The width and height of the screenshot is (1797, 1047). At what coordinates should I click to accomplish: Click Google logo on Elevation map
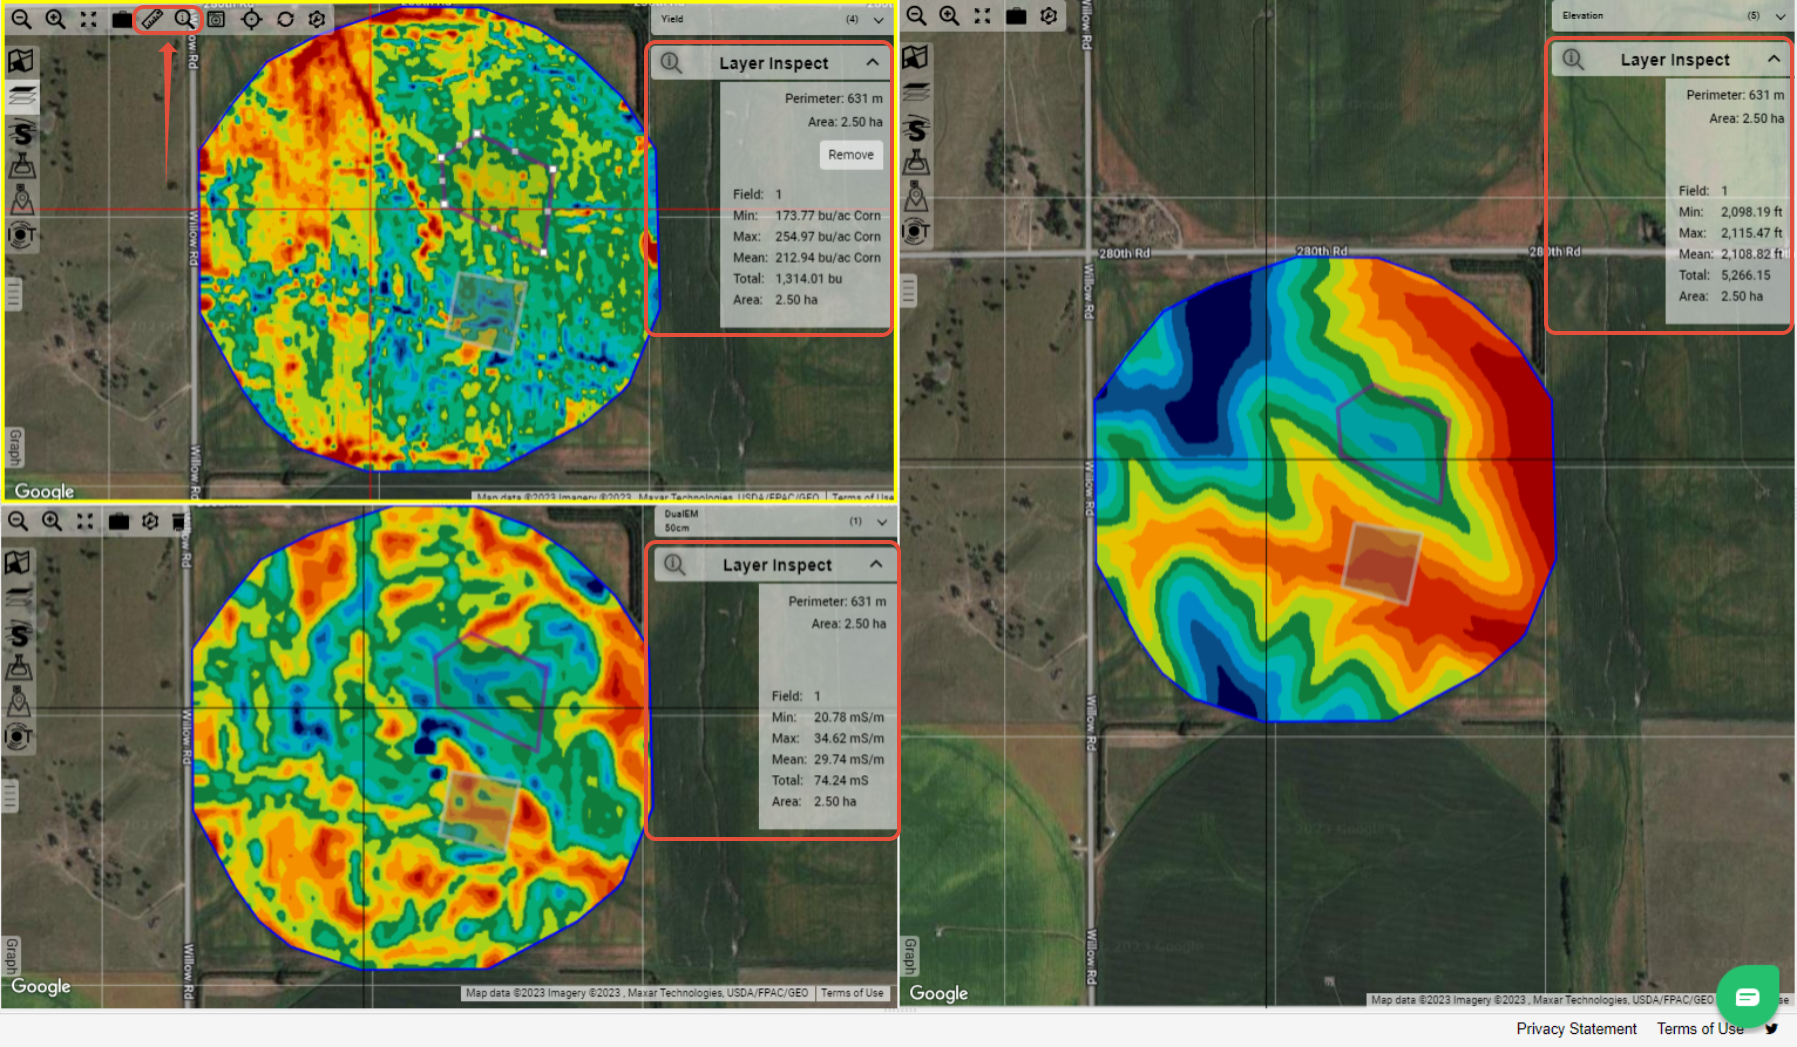coord(938,993)
